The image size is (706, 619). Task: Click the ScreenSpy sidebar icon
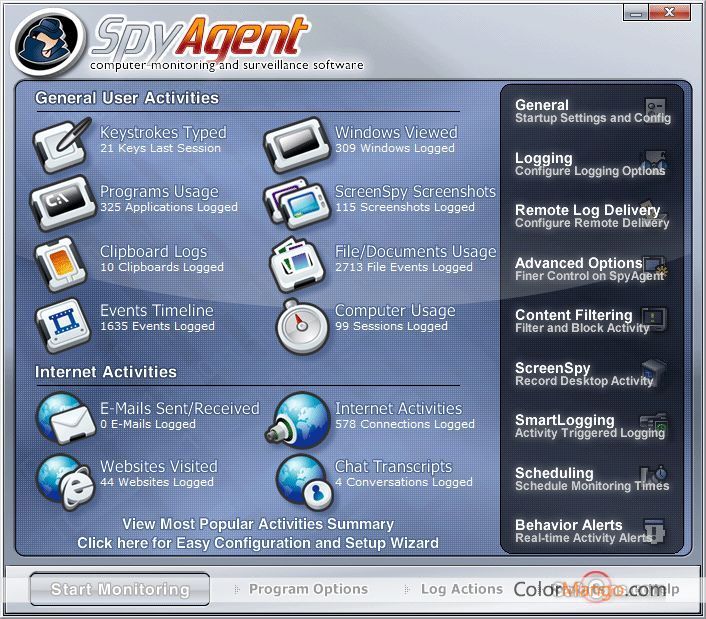click(653, 372)
